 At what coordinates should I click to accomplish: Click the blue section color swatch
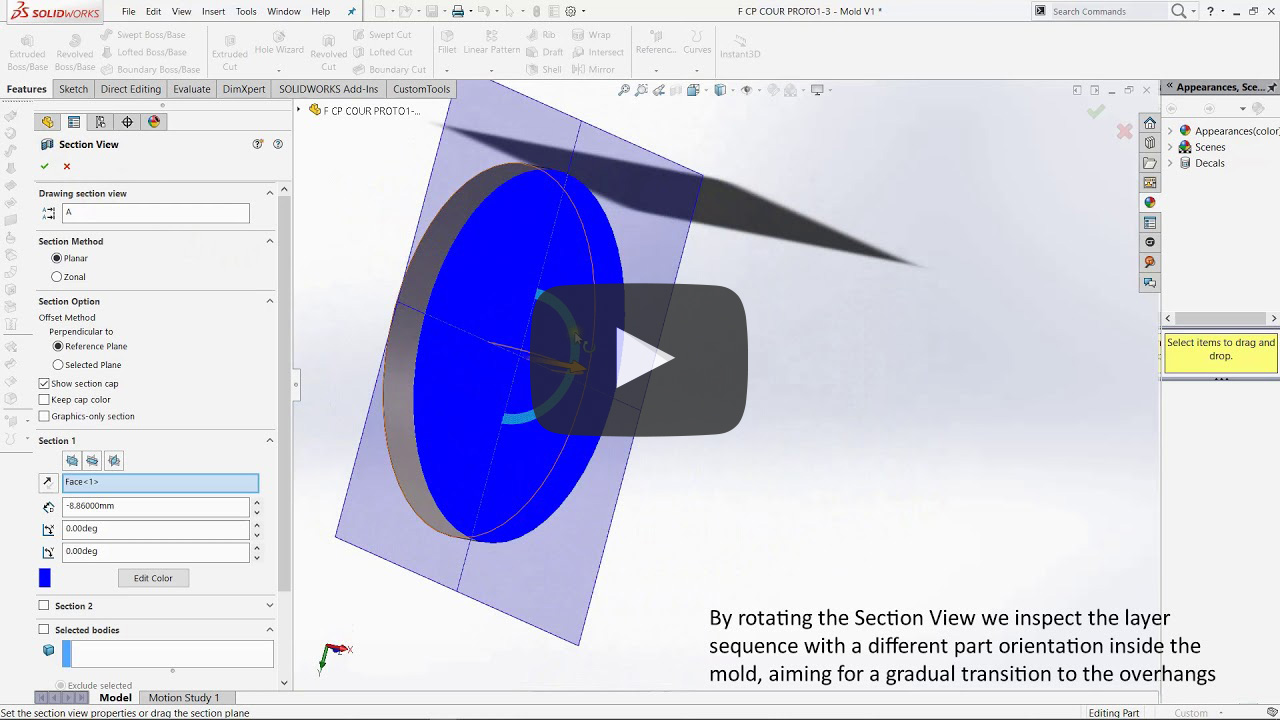pyautogui.click(x=44, y=578)
